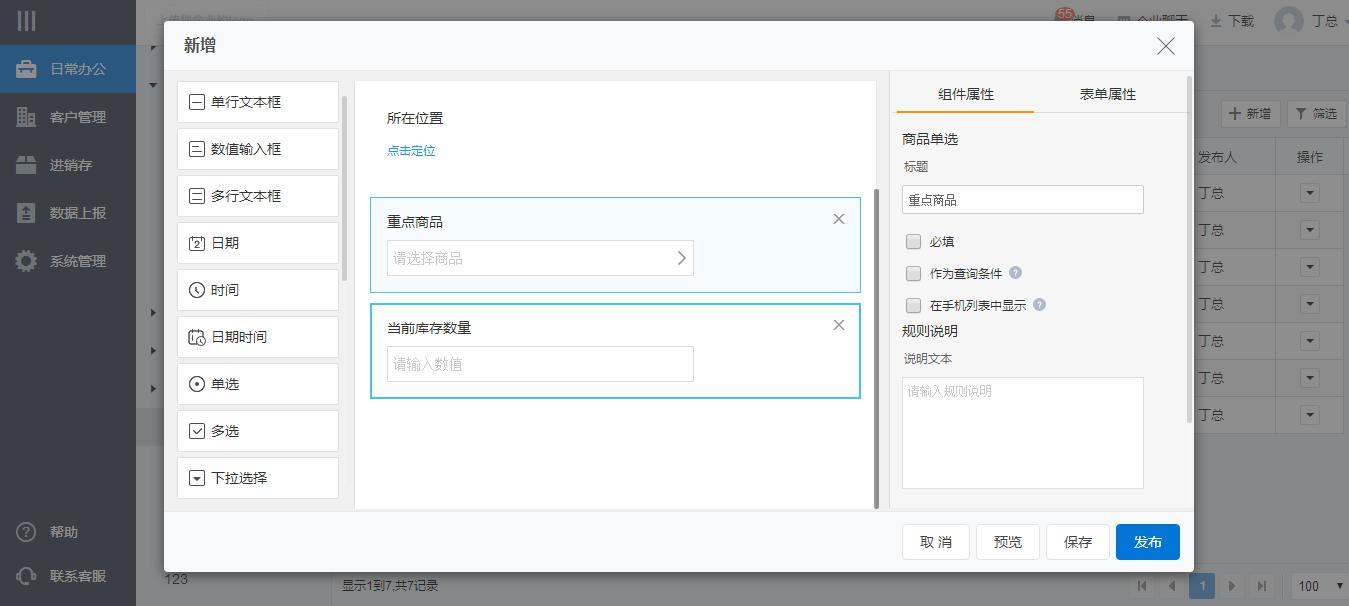
Task: Click the 帮助 question mark icon
Action: coord(26,532)
